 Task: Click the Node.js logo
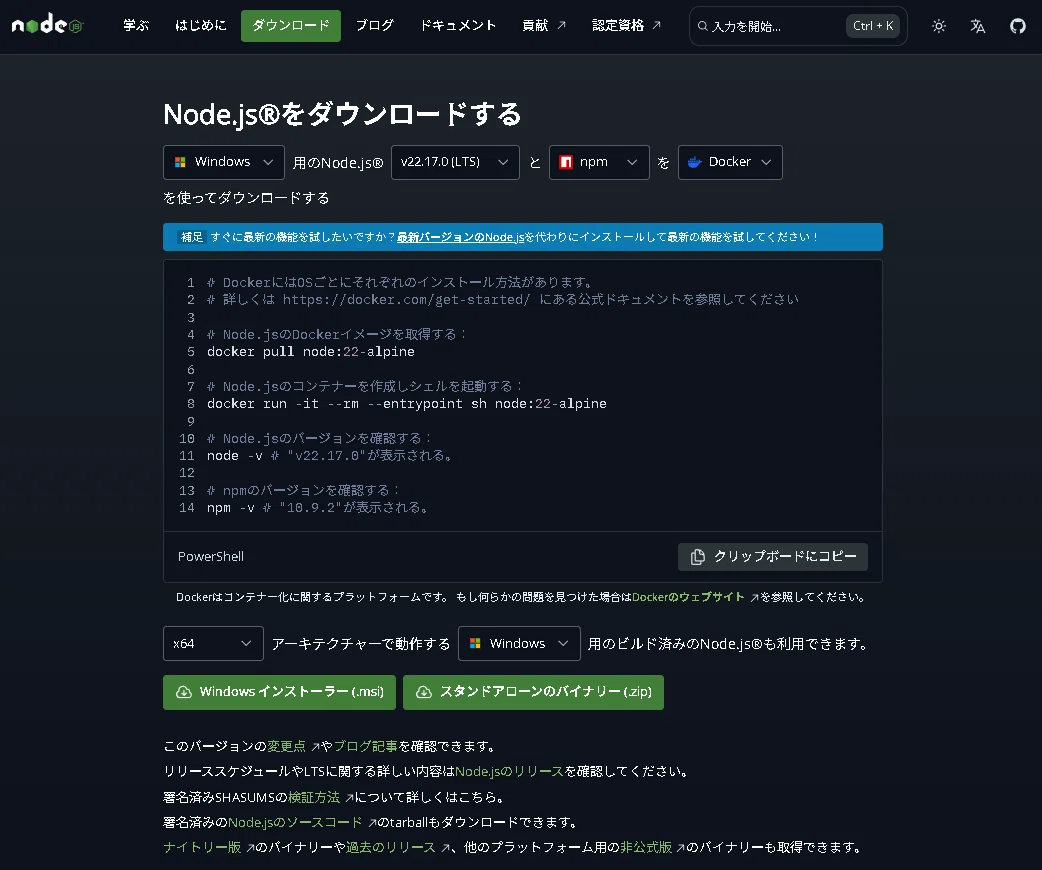pyautogui.click(x=47, y=25)
